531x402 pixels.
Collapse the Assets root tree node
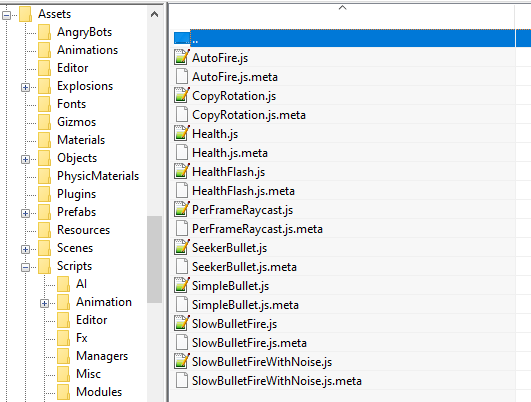(6, 15)
